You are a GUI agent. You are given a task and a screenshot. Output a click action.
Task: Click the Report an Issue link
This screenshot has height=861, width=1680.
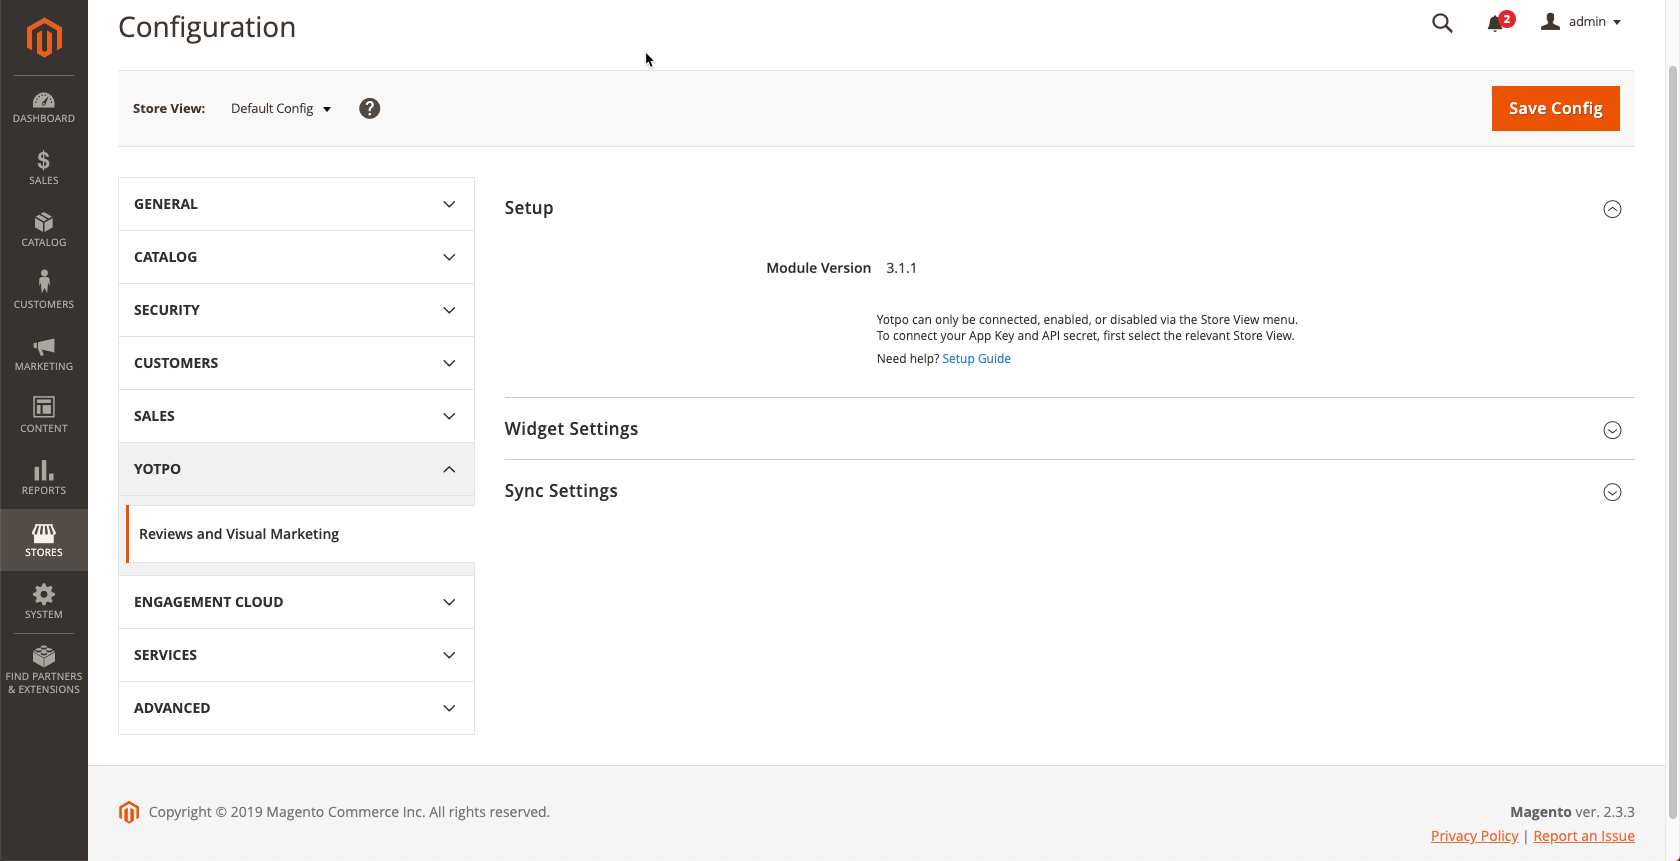[x=1584, y=836]
